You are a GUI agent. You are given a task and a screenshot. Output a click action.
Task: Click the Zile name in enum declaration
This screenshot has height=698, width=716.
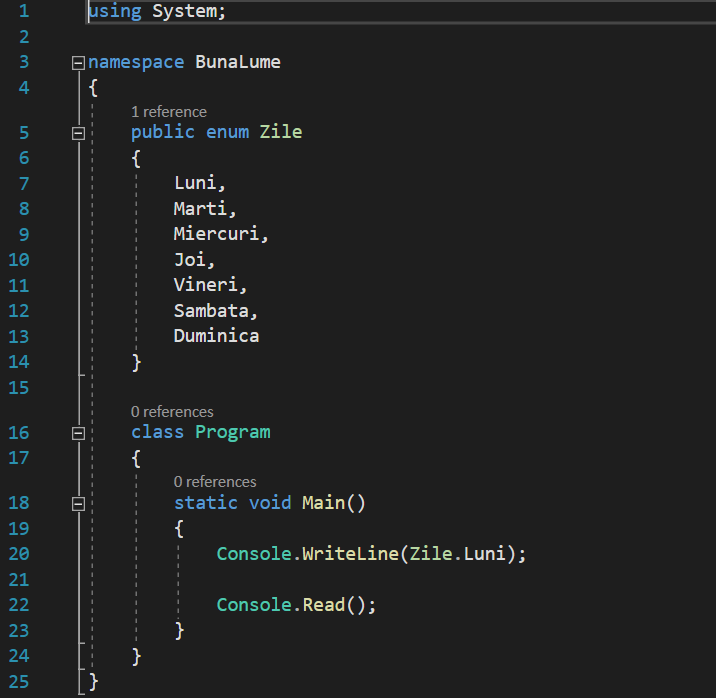(280, 132)
